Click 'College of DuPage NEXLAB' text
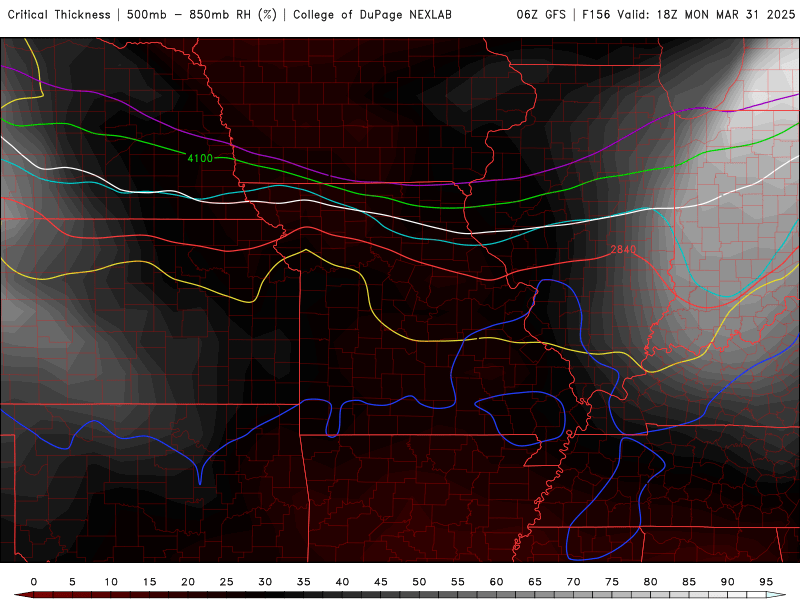Viewport: 800px width, 600px height. 372,15
